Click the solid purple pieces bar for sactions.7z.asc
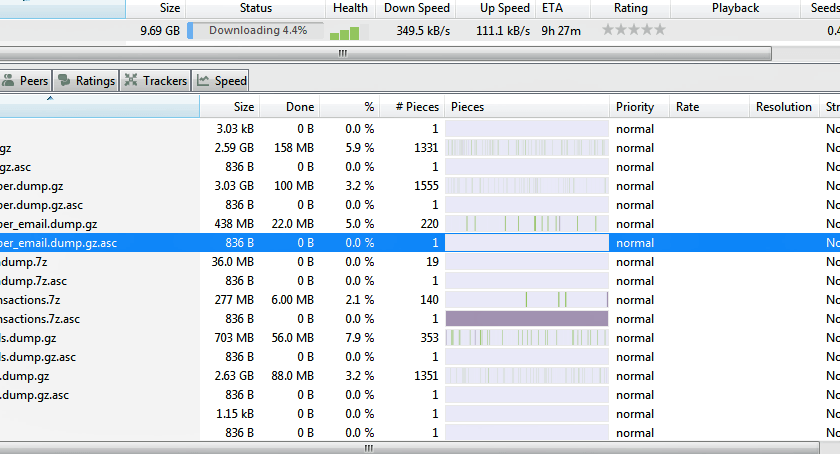 [526, 319]
